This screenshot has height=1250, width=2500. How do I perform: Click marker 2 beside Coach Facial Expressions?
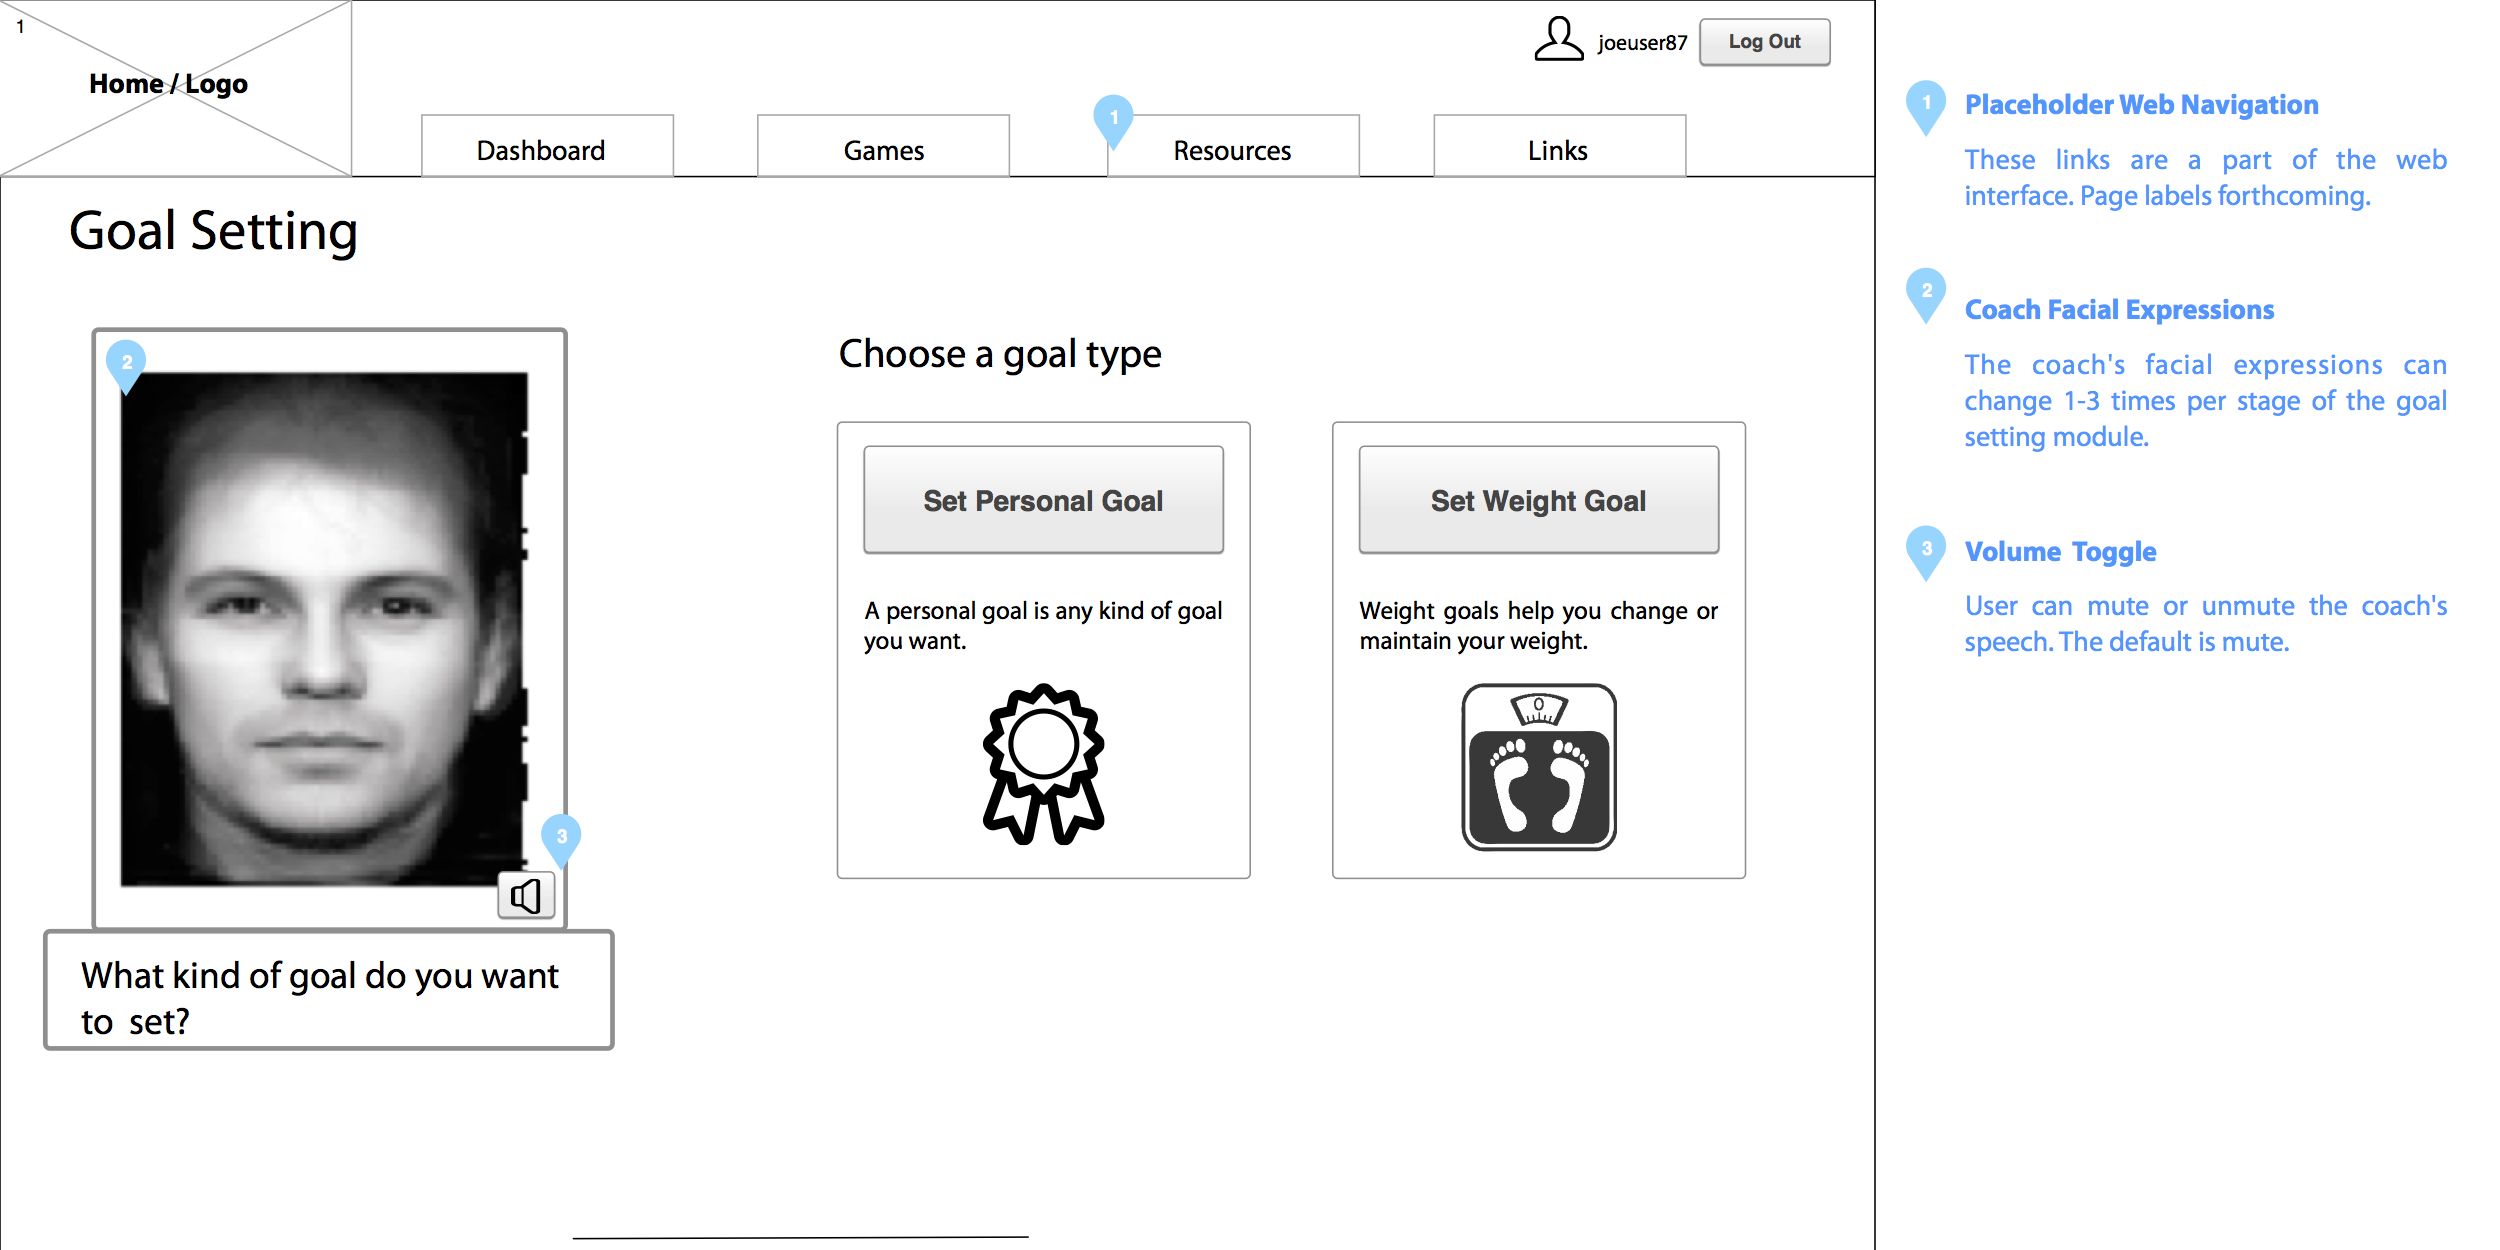[x=1926, y=291]
